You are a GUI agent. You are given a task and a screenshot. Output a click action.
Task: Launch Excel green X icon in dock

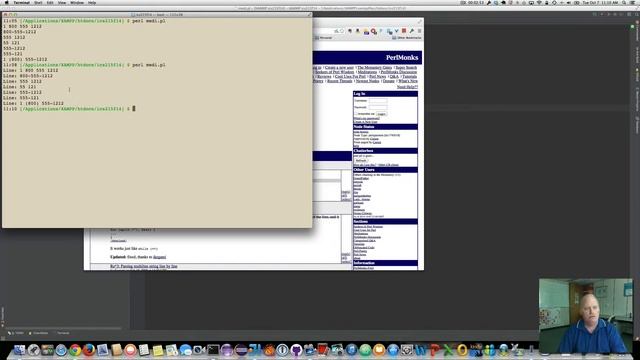448,350
